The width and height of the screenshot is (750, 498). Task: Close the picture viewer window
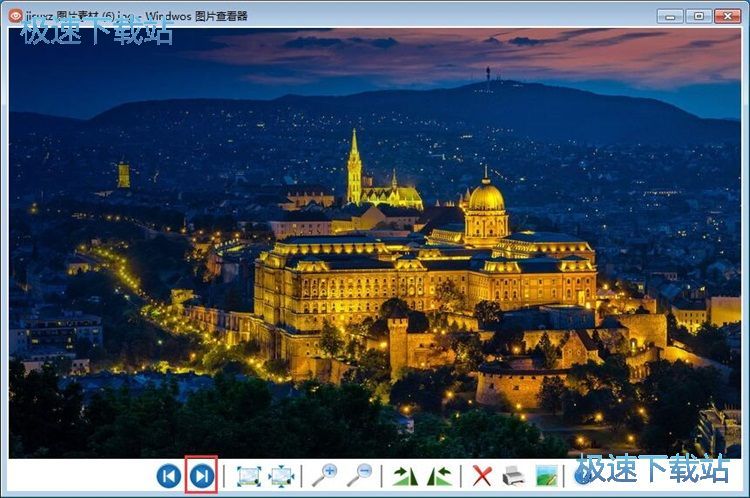(728, 16)
